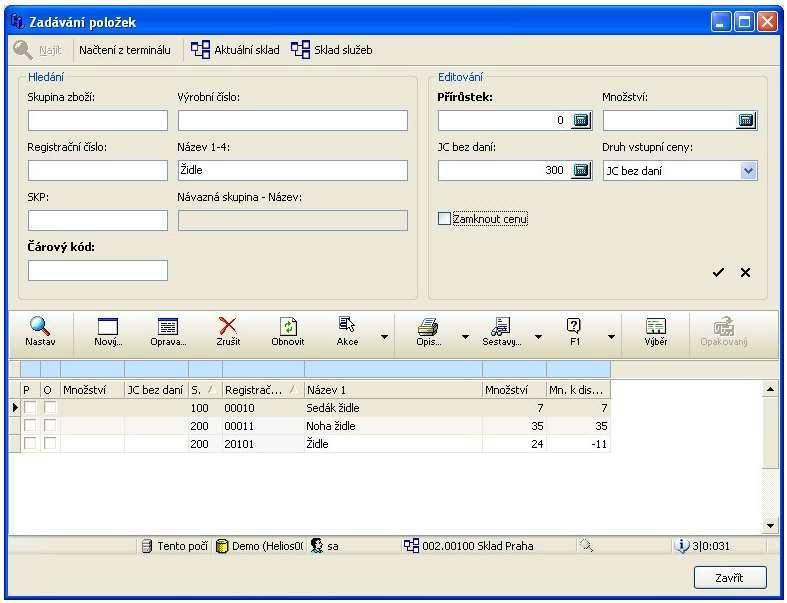
Task: Expand Sestavy dropdown arrow
Action: click(538, 337)
